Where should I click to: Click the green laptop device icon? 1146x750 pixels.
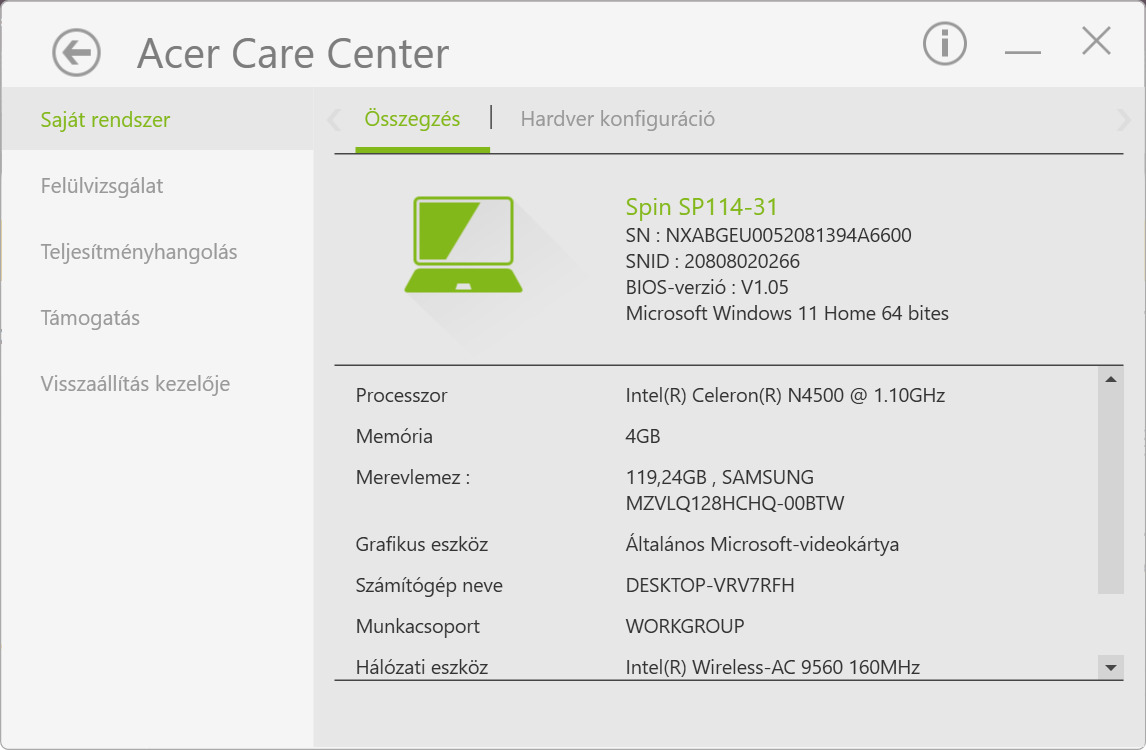coord(463,244)
